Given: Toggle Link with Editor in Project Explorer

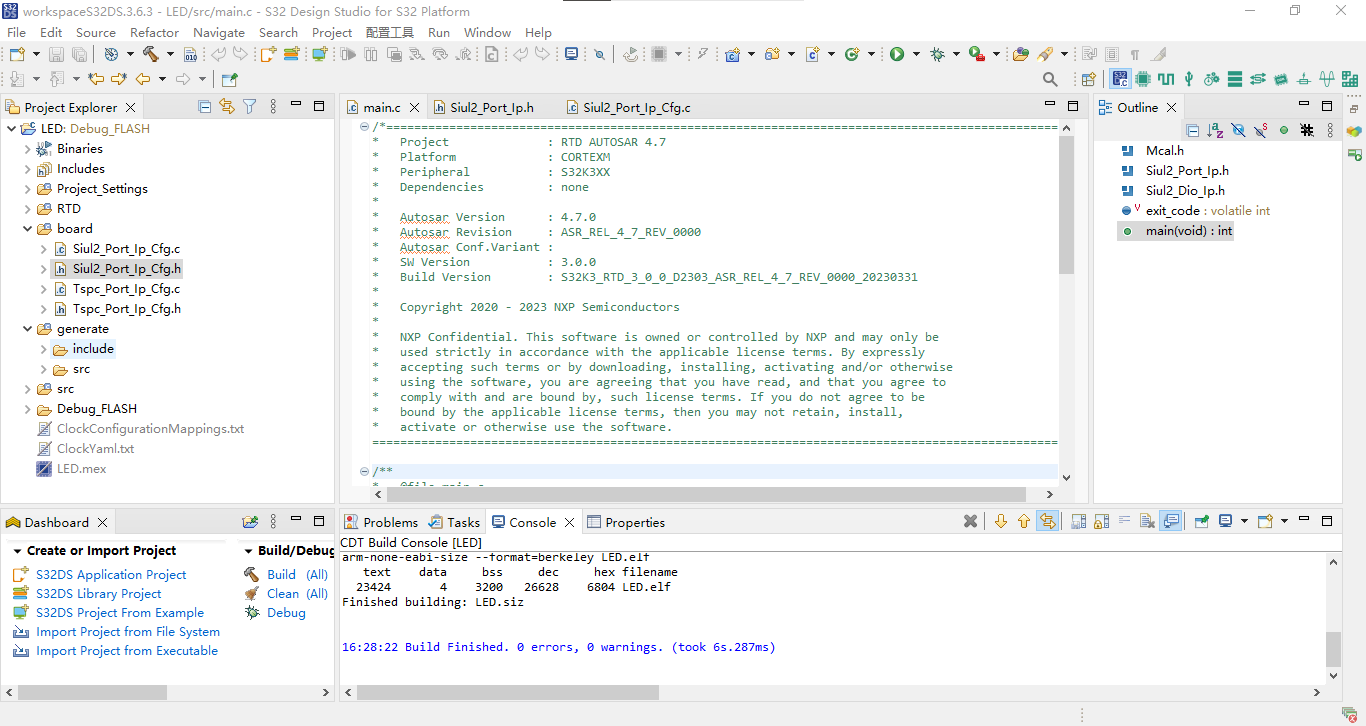Looking at the screenshot, I should [x=227, y=106].
